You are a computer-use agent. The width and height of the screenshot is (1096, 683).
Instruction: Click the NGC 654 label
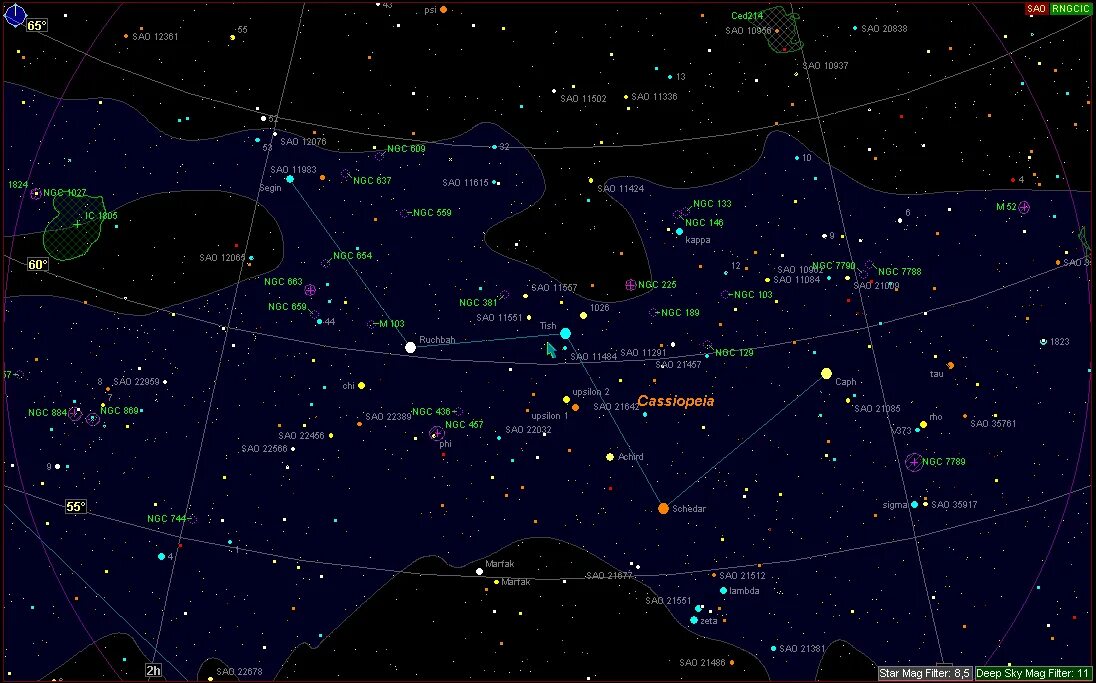352,255
